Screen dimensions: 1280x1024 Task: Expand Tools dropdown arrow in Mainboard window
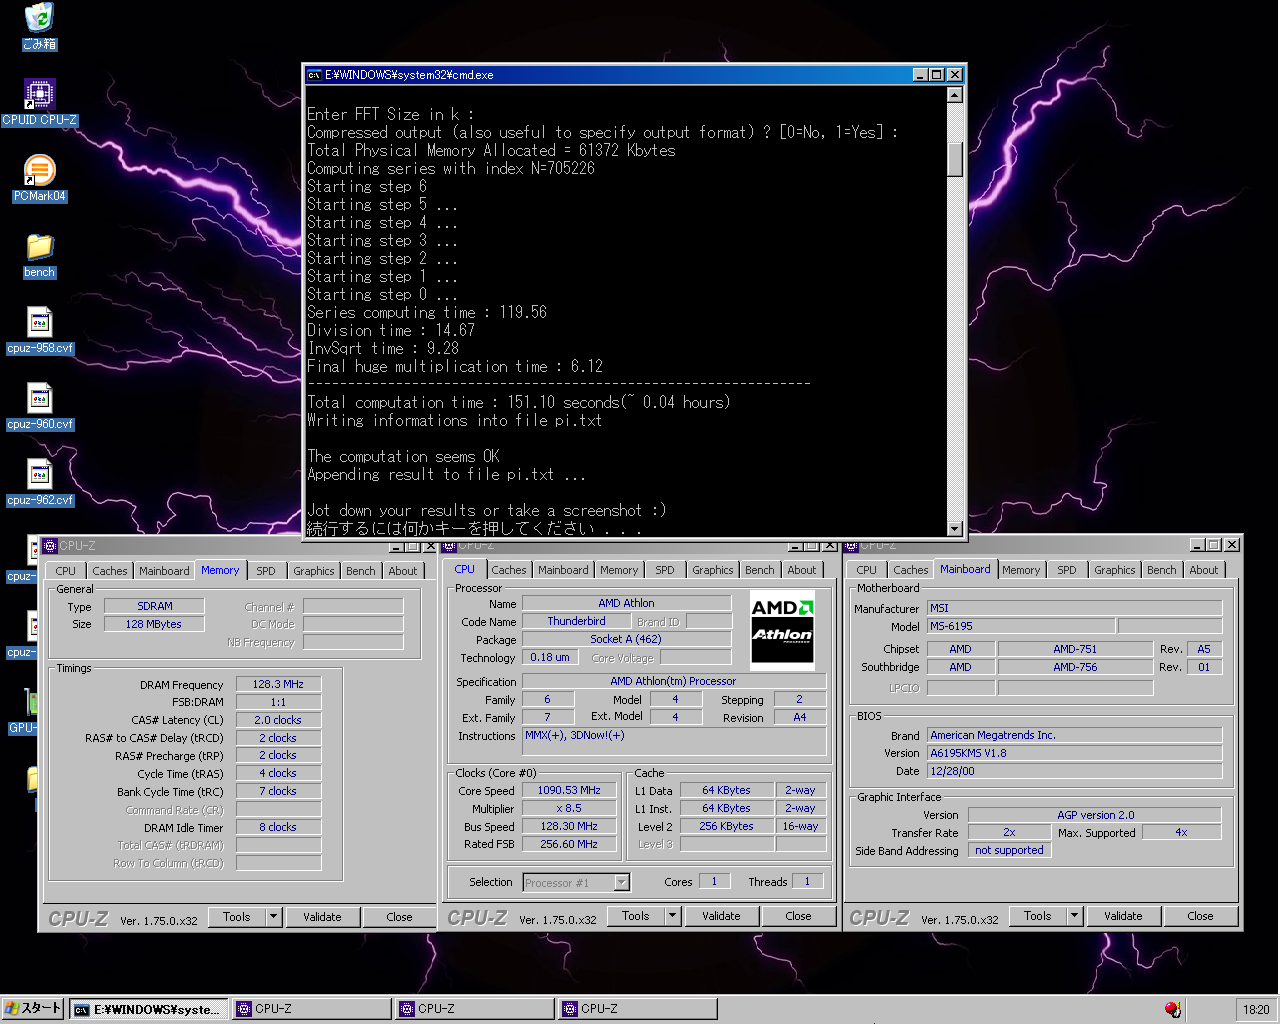click(x=1075, y=916)
